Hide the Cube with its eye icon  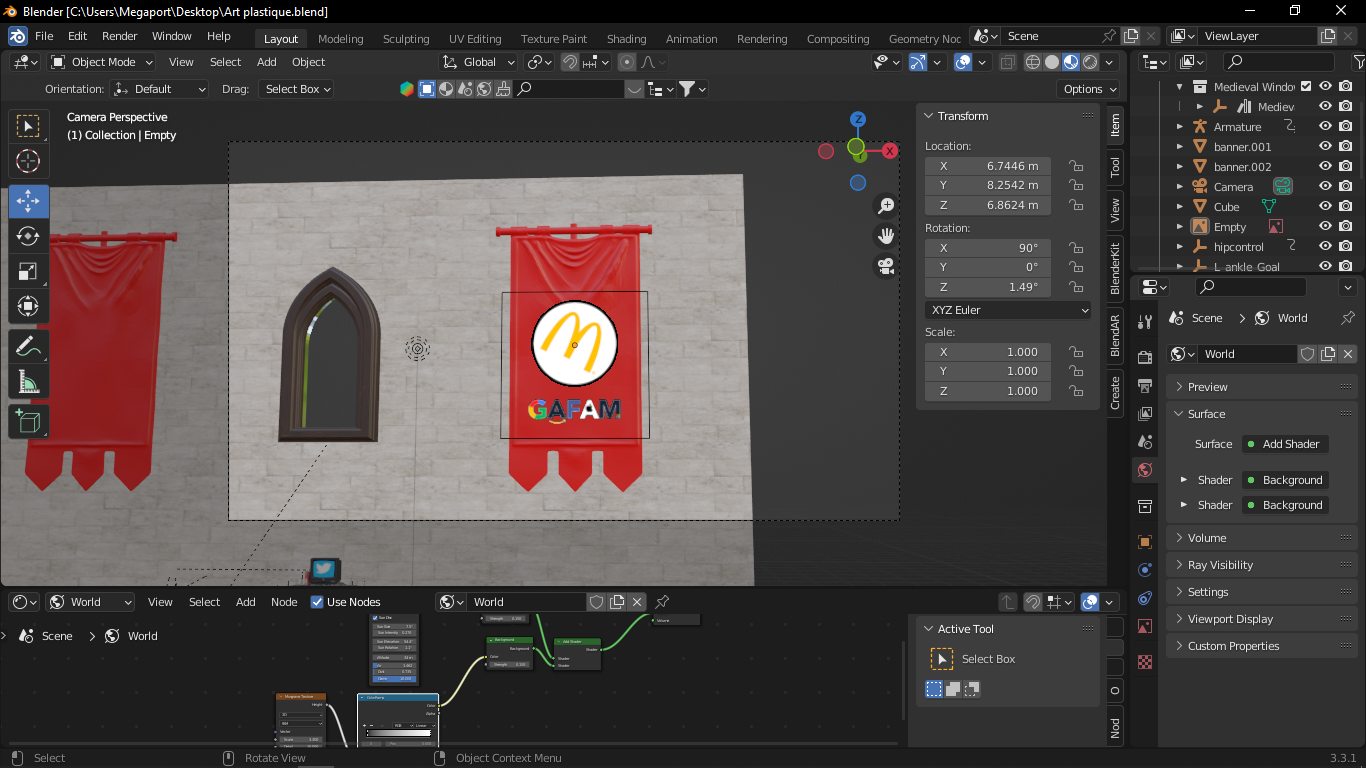click(1325, 206)
